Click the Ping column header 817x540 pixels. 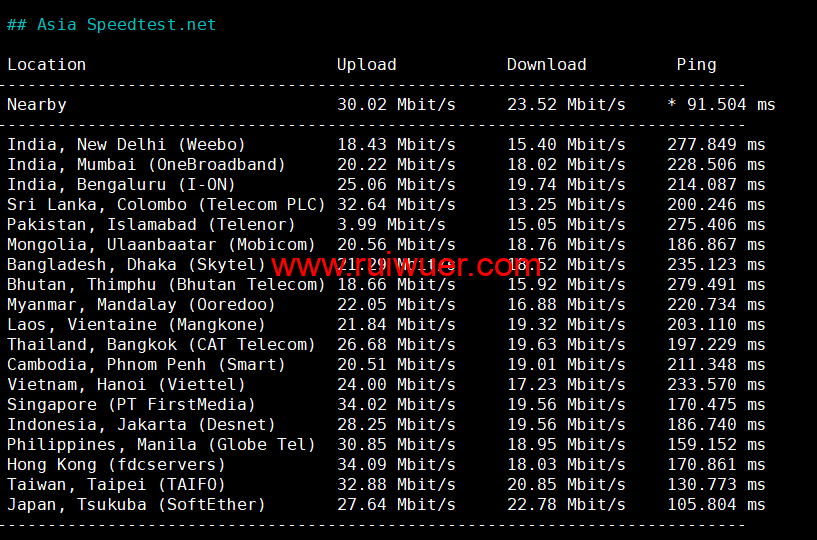696,64
